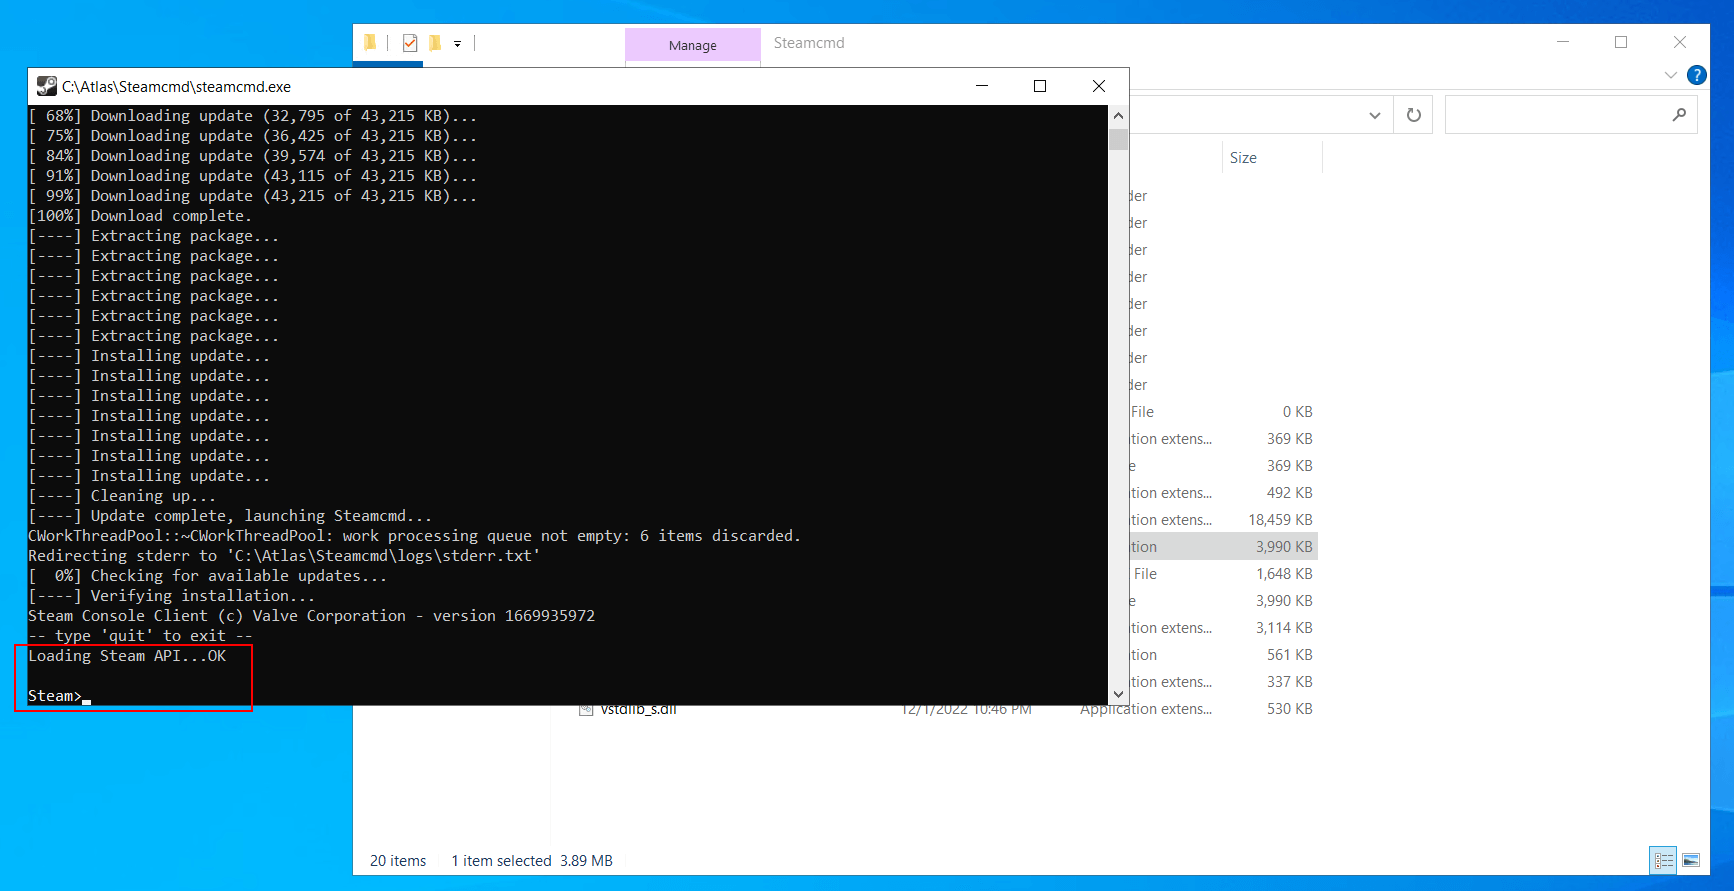Click the blue Help question mark icon
The width and height of the screenshot is (1734, 891).
[1697, 75]
